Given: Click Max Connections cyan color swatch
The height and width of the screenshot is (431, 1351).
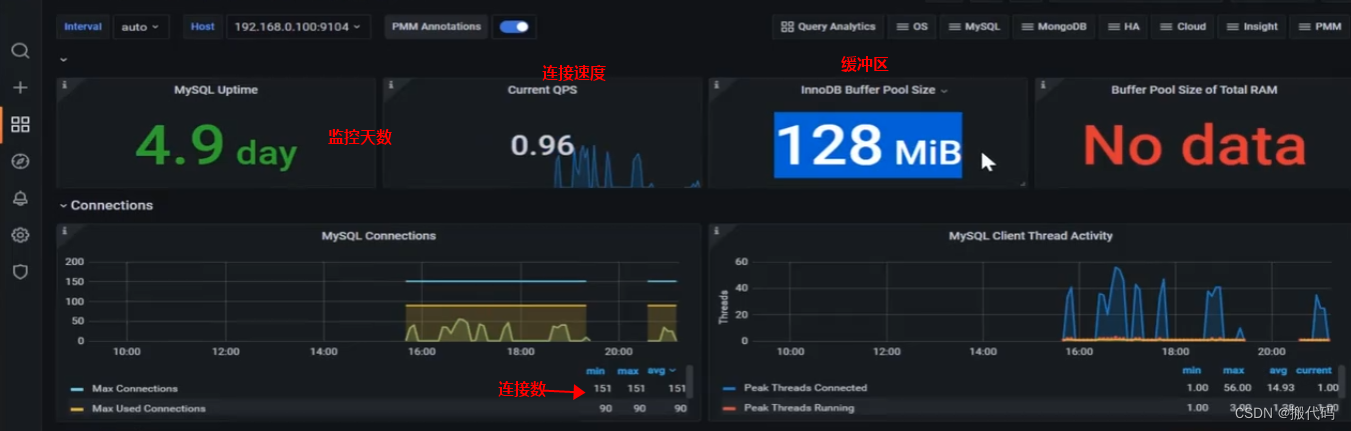Looking at the screenshot, I should [x=77, y=389].
